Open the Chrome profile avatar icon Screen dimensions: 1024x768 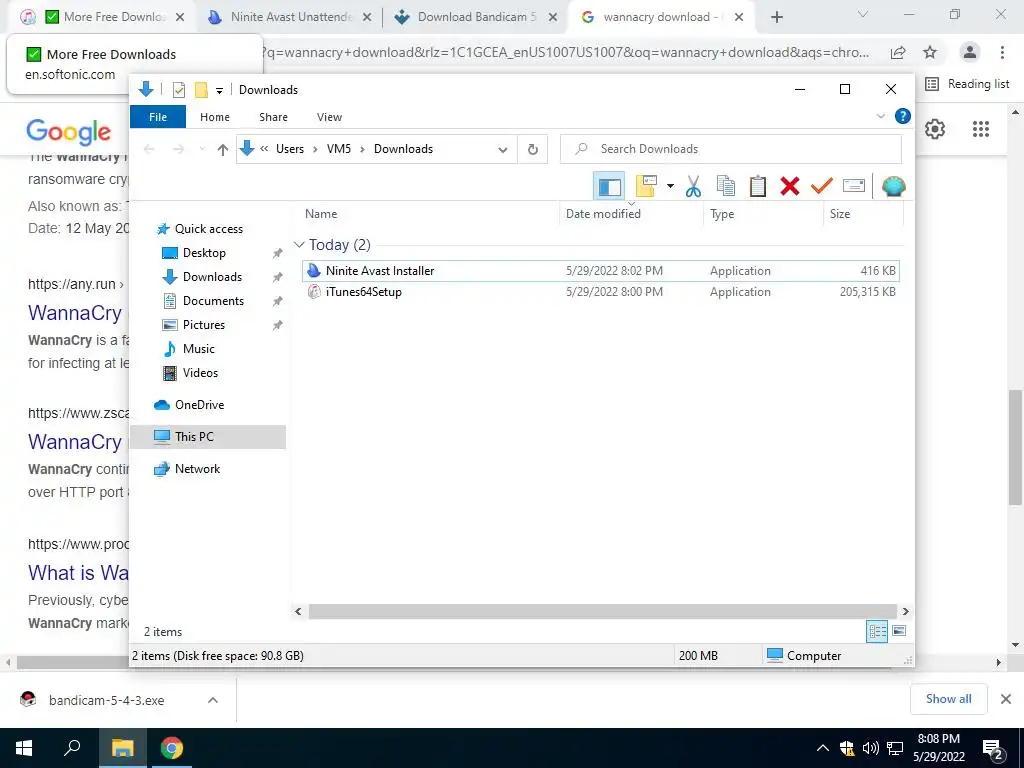970,53
